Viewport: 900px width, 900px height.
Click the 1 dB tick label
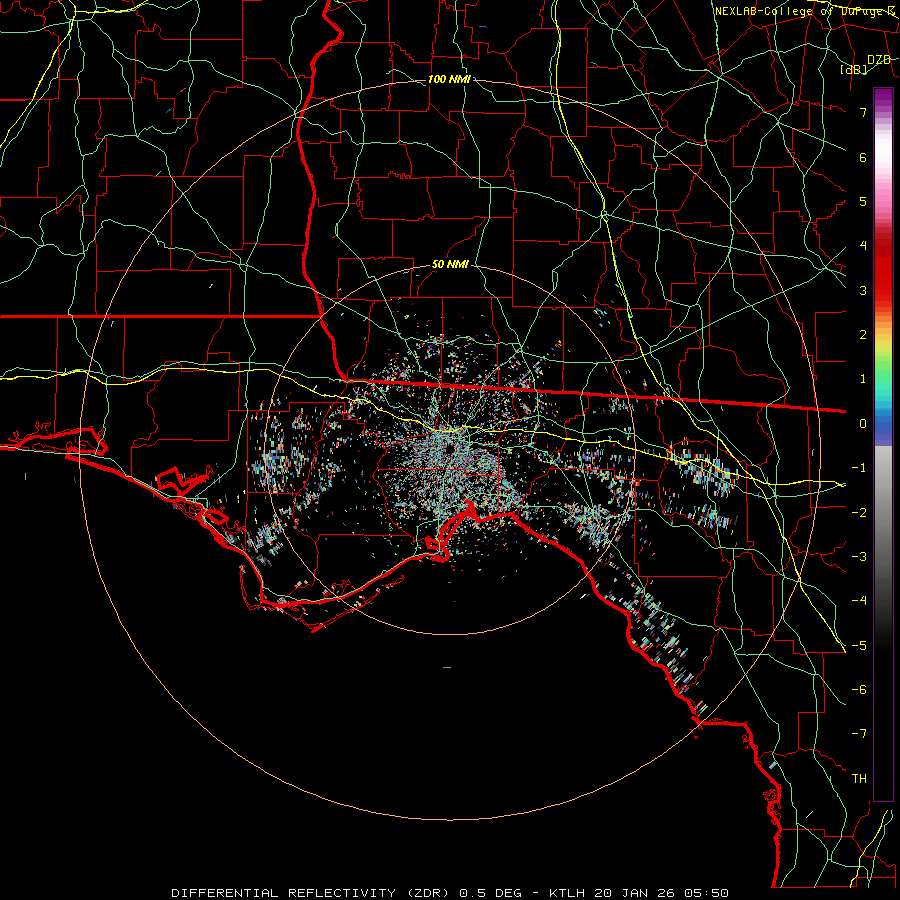click(863, 379)
